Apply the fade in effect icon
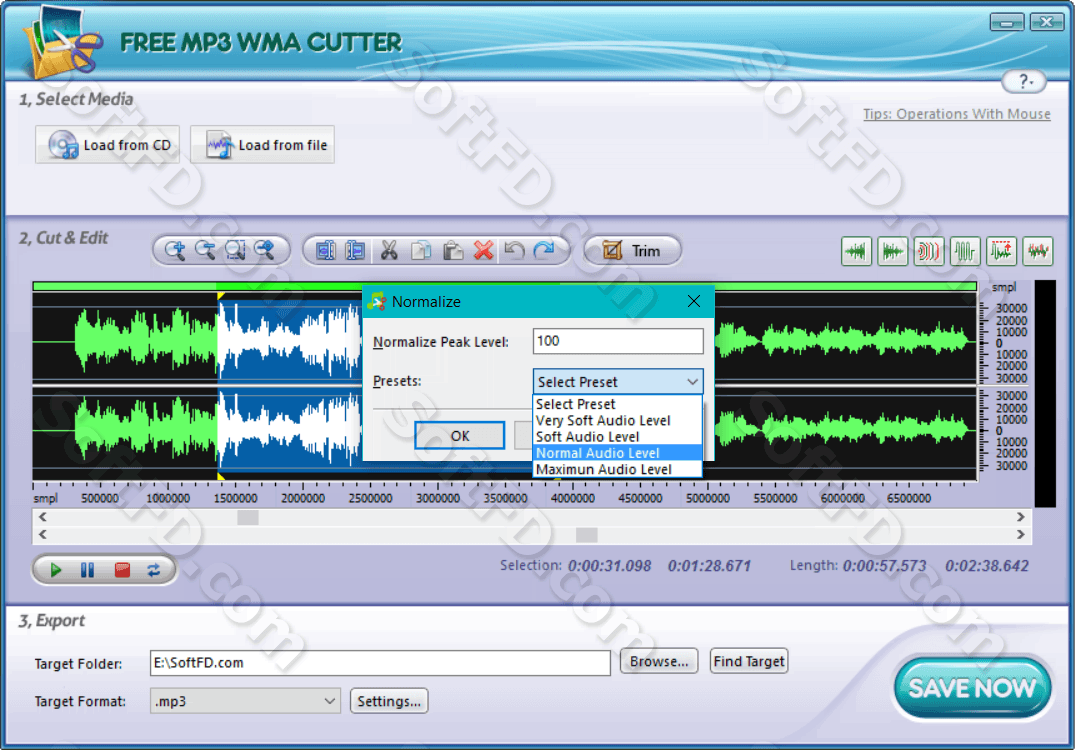 856,251
